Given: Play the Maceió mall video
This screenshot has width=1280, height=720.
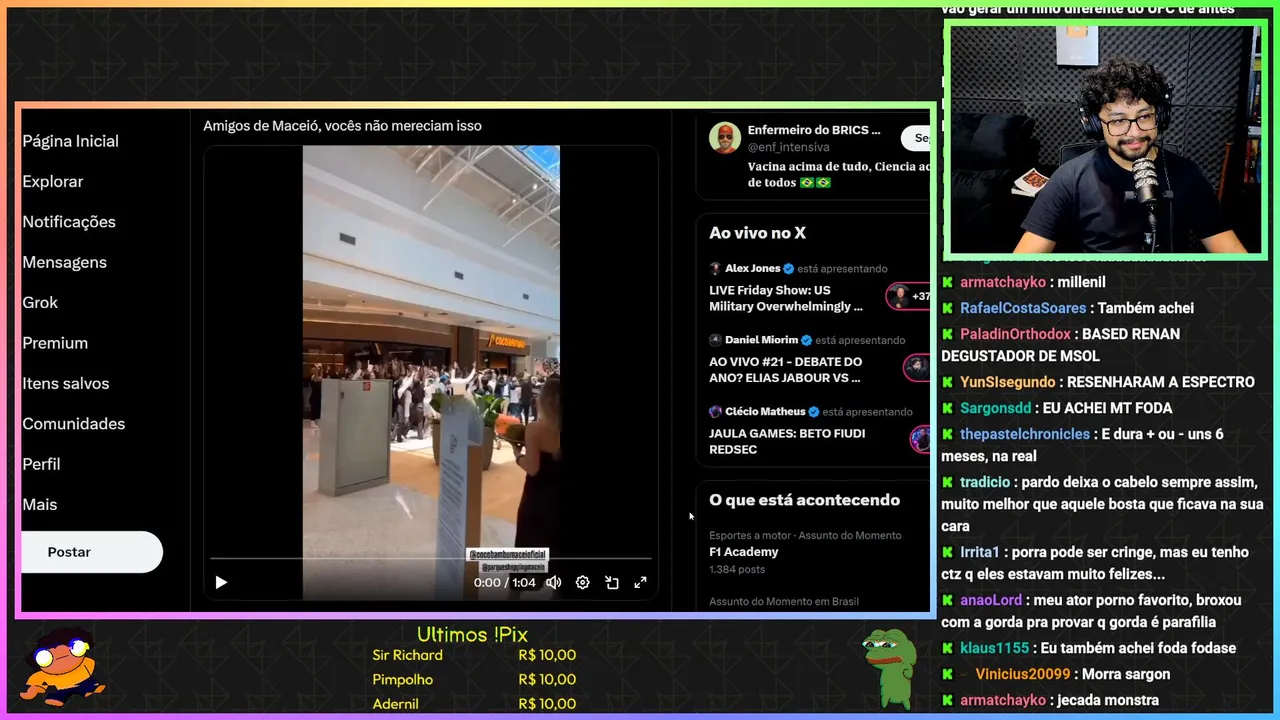Looking at the screenshot, I should [221, 582].
